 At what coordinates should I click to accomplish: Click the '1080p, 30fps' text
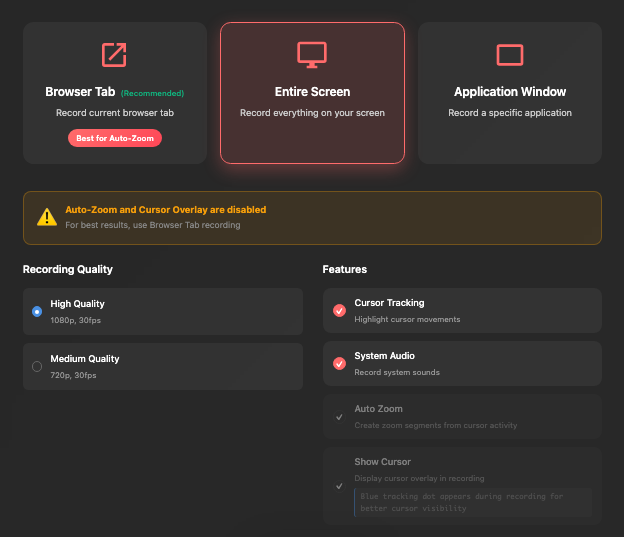pyautogui.click(x=76, y=320)
